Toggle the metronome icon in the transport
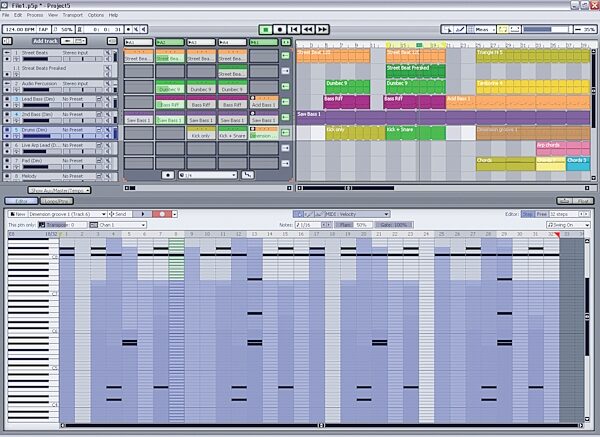 (80, 29)
